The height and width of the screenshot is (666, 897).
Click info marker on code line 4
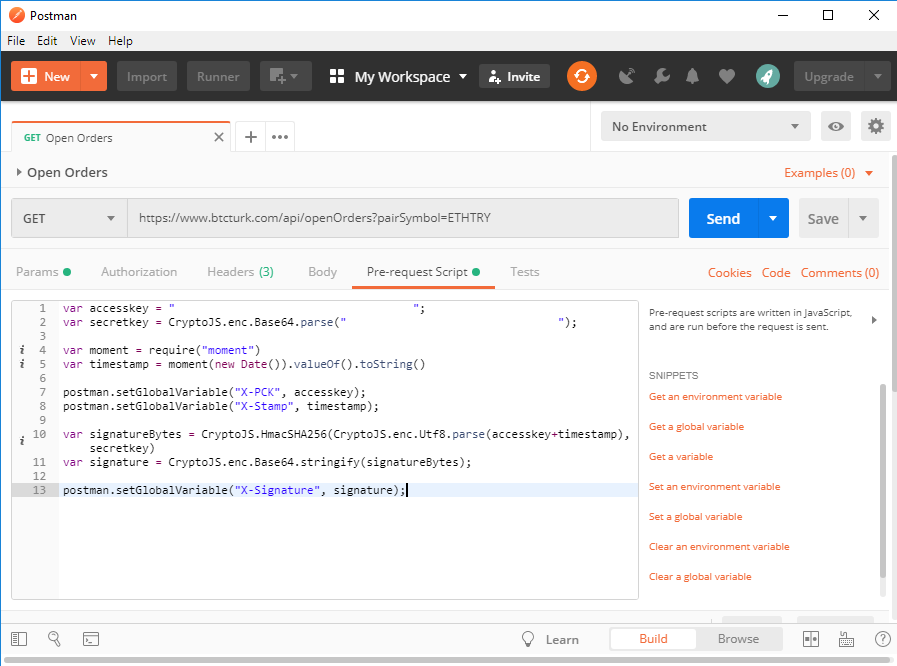22,350
